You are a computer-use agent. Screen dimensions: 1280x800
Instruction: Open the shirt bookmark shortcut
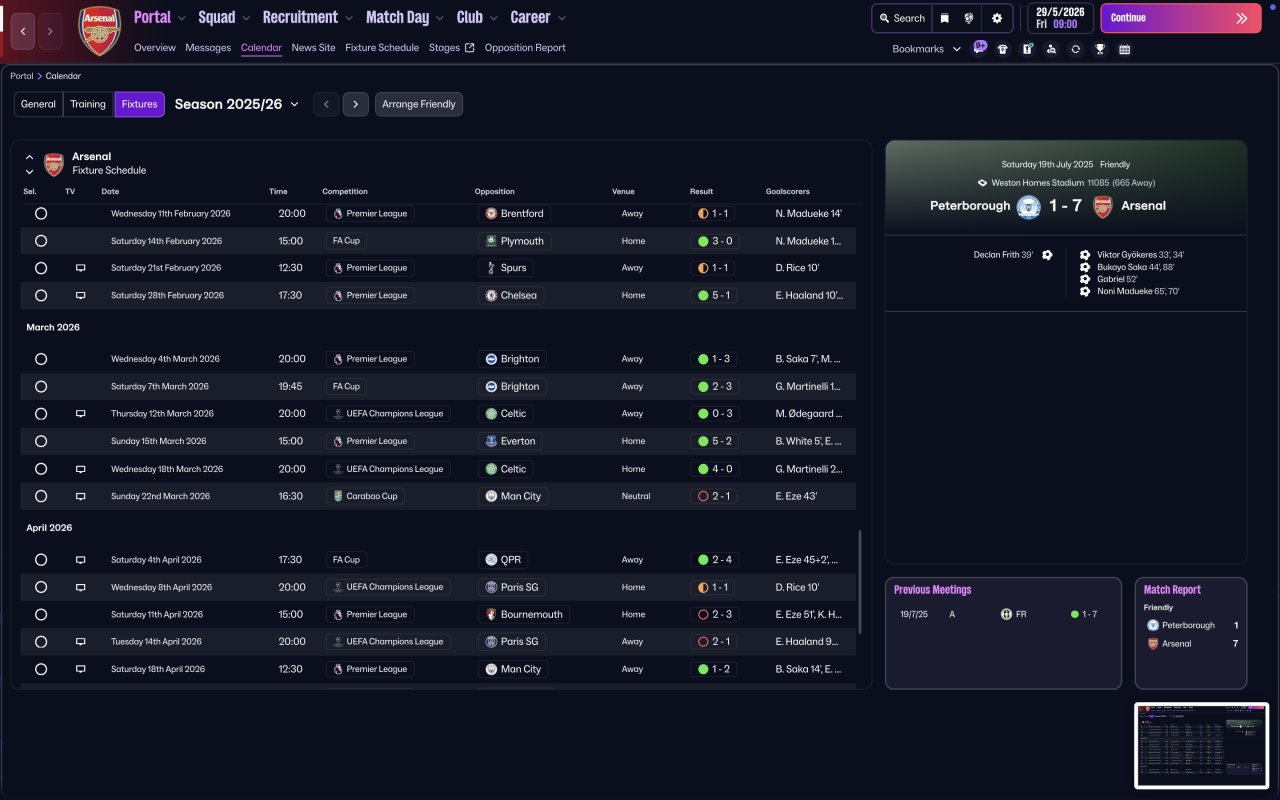[x=1003, y=49]
